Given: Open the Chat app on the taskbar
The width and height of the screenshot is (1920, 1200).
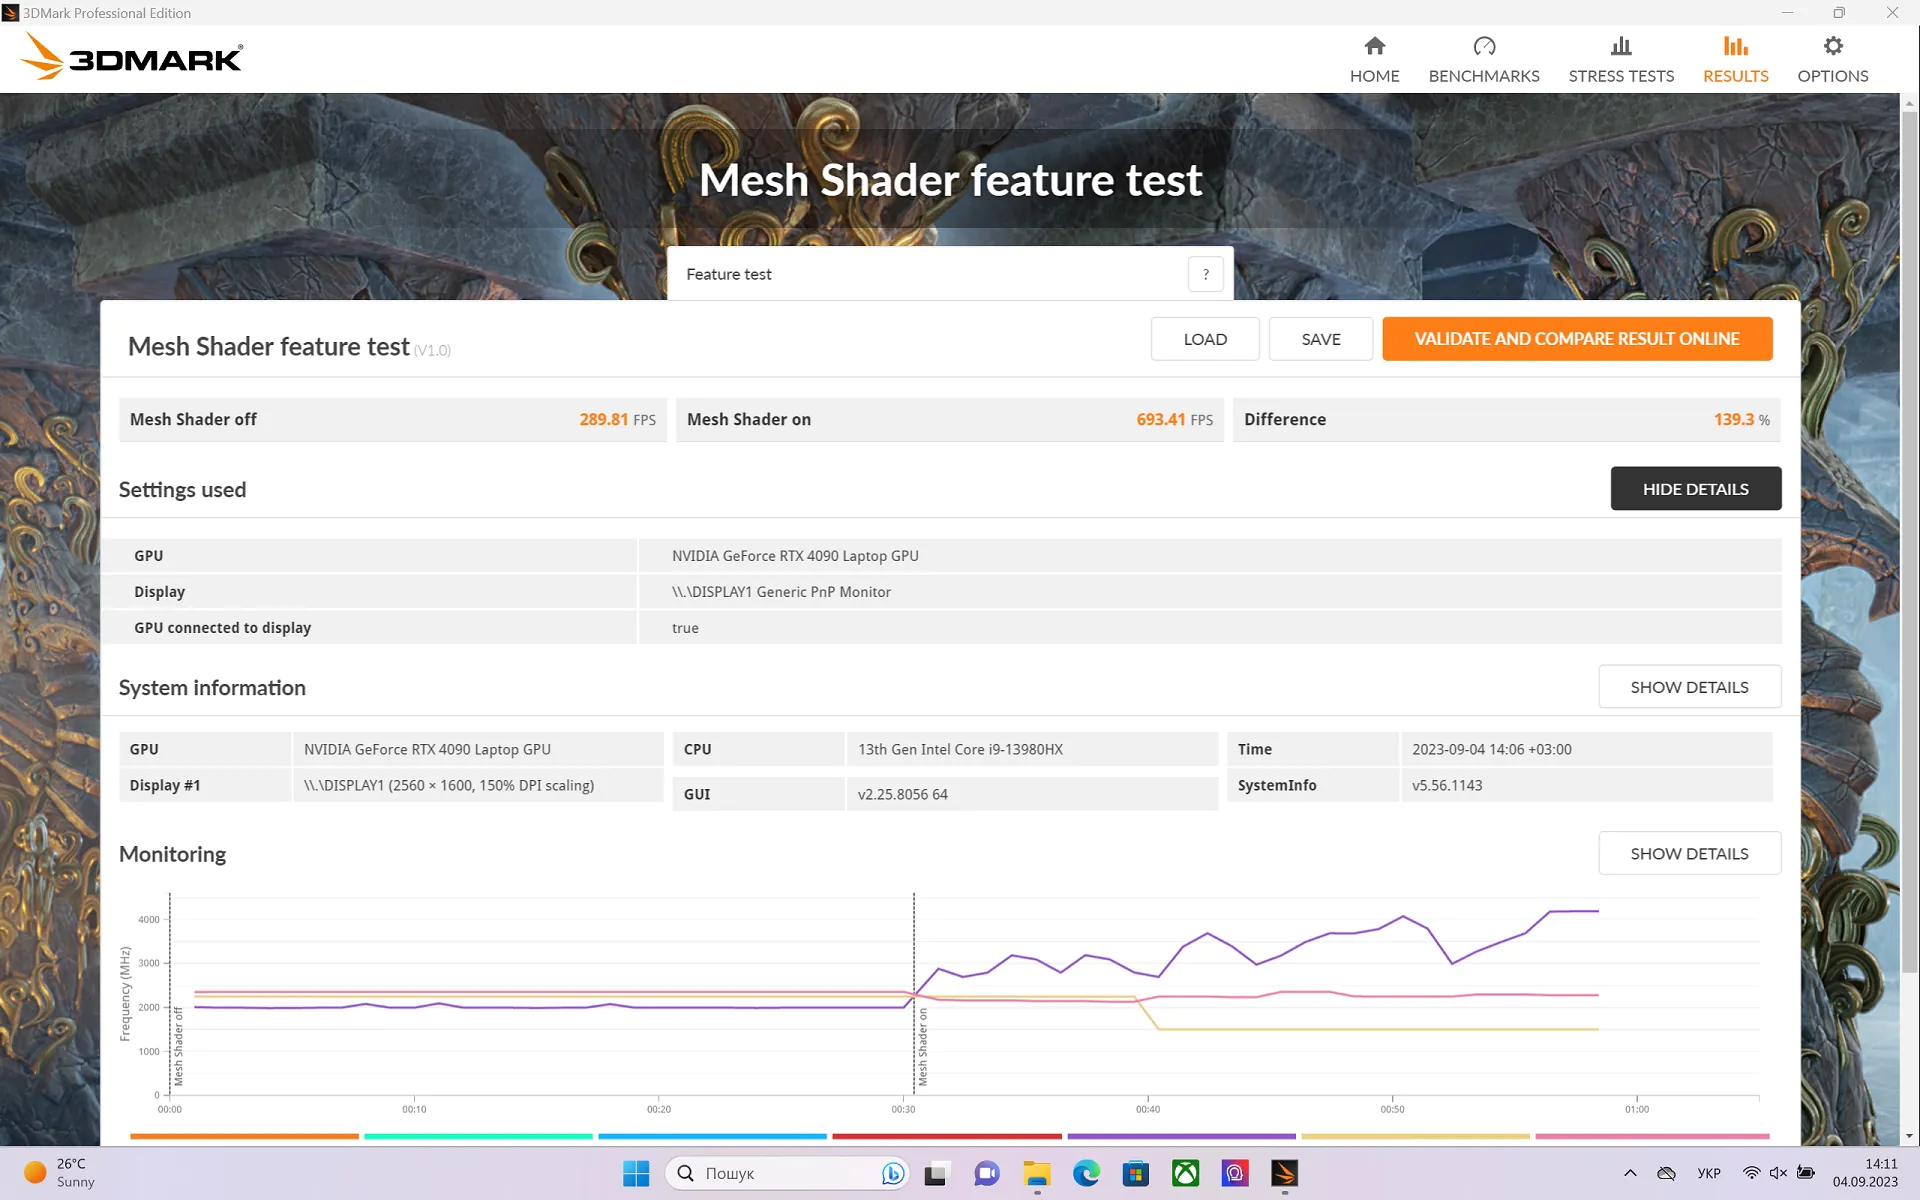Looking at the screenshot, I should pos(986,1173).
